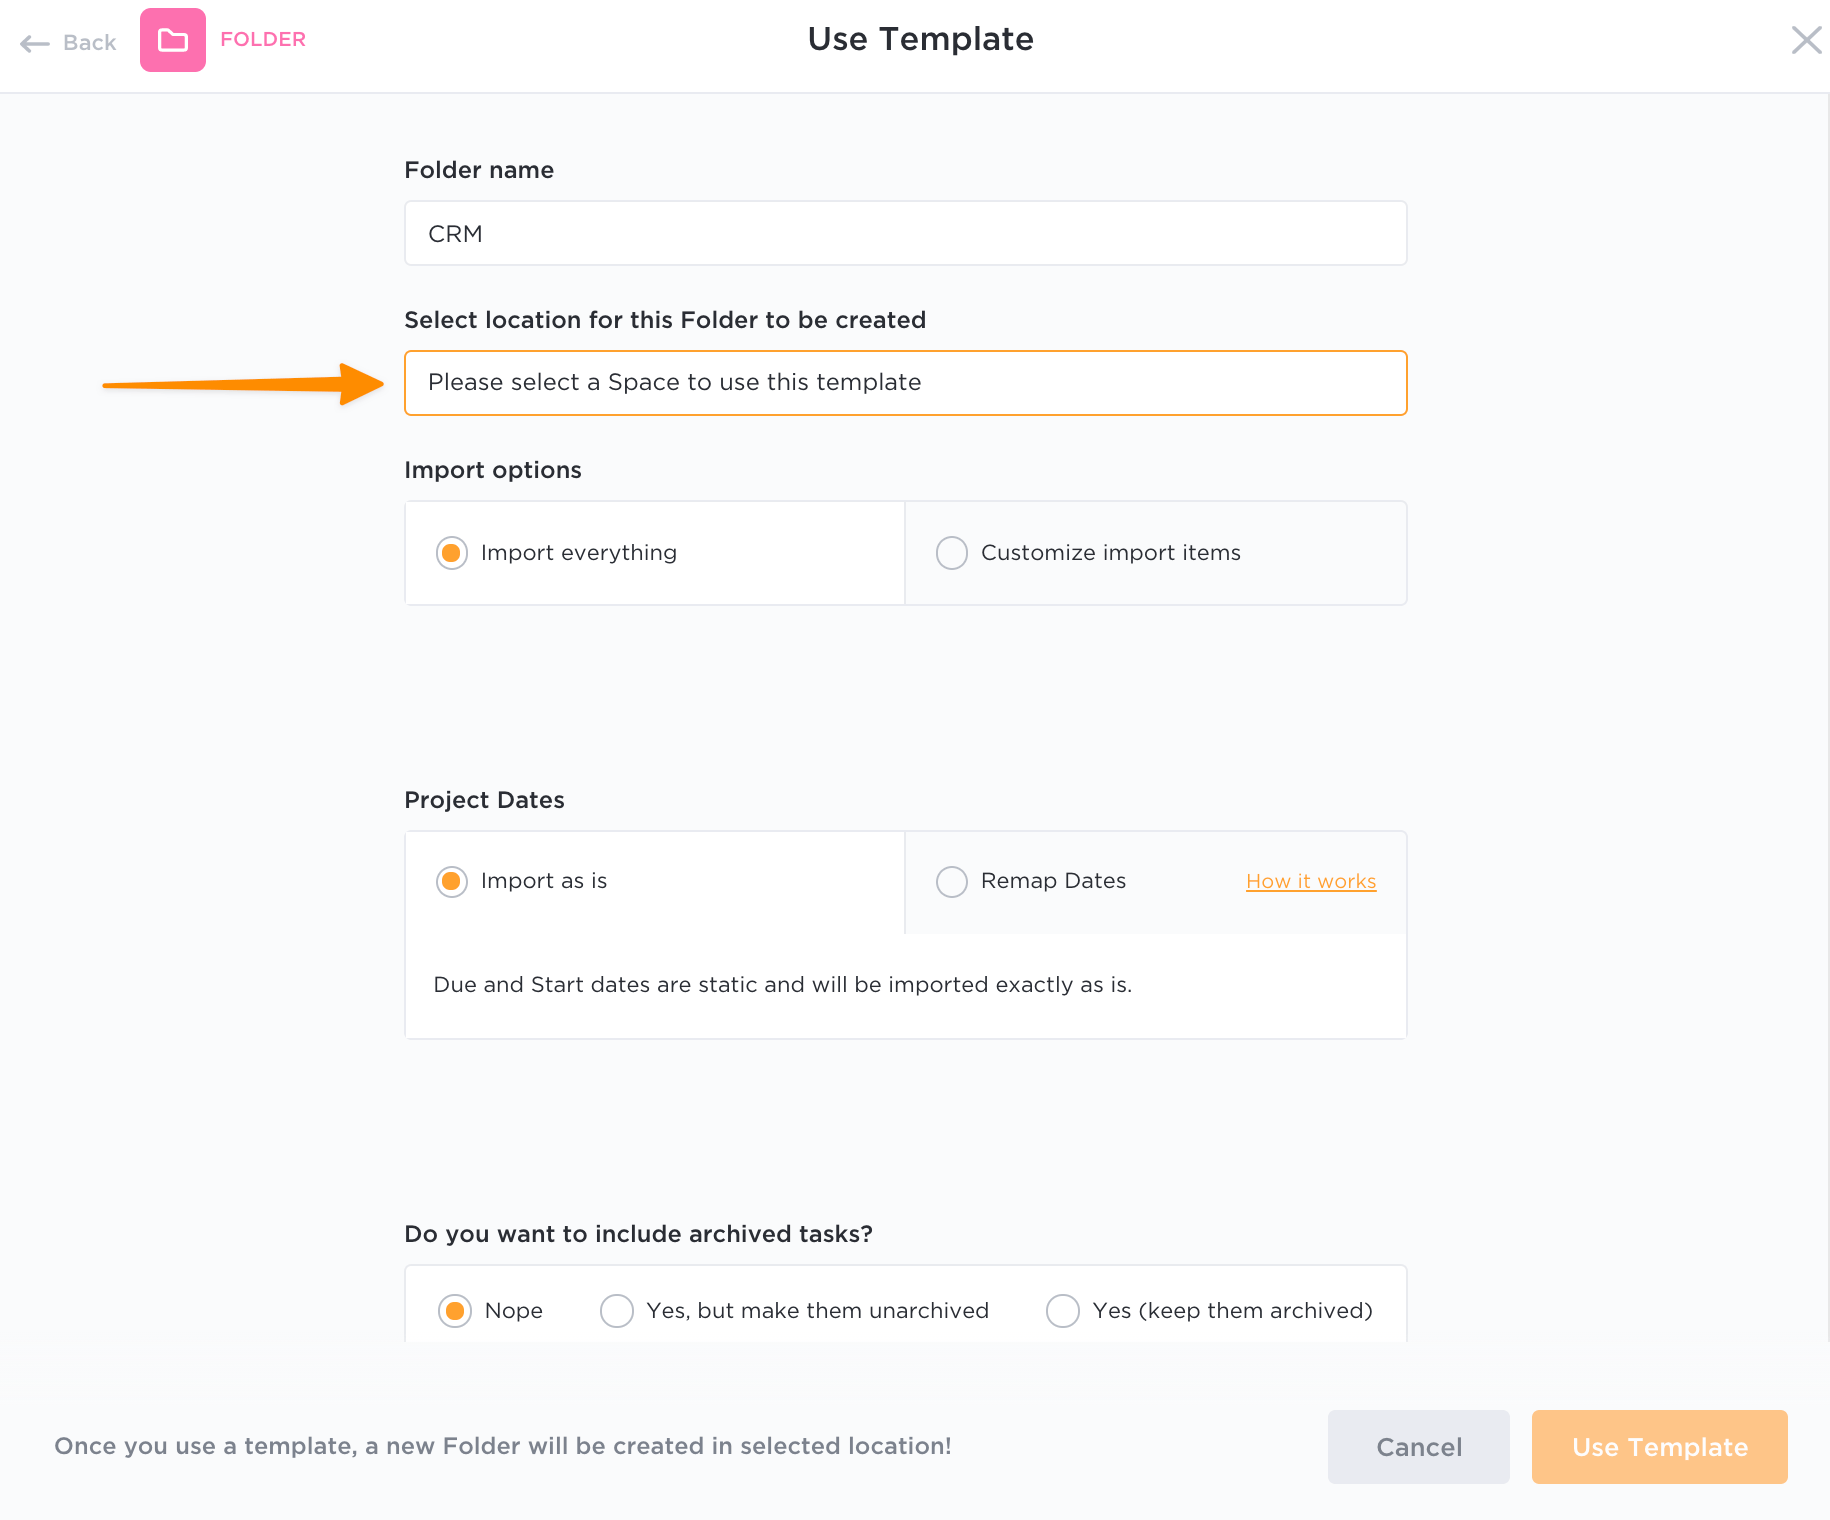Choose Customize import items option
1830x1520 pixels.
(x=1110, y=553)
